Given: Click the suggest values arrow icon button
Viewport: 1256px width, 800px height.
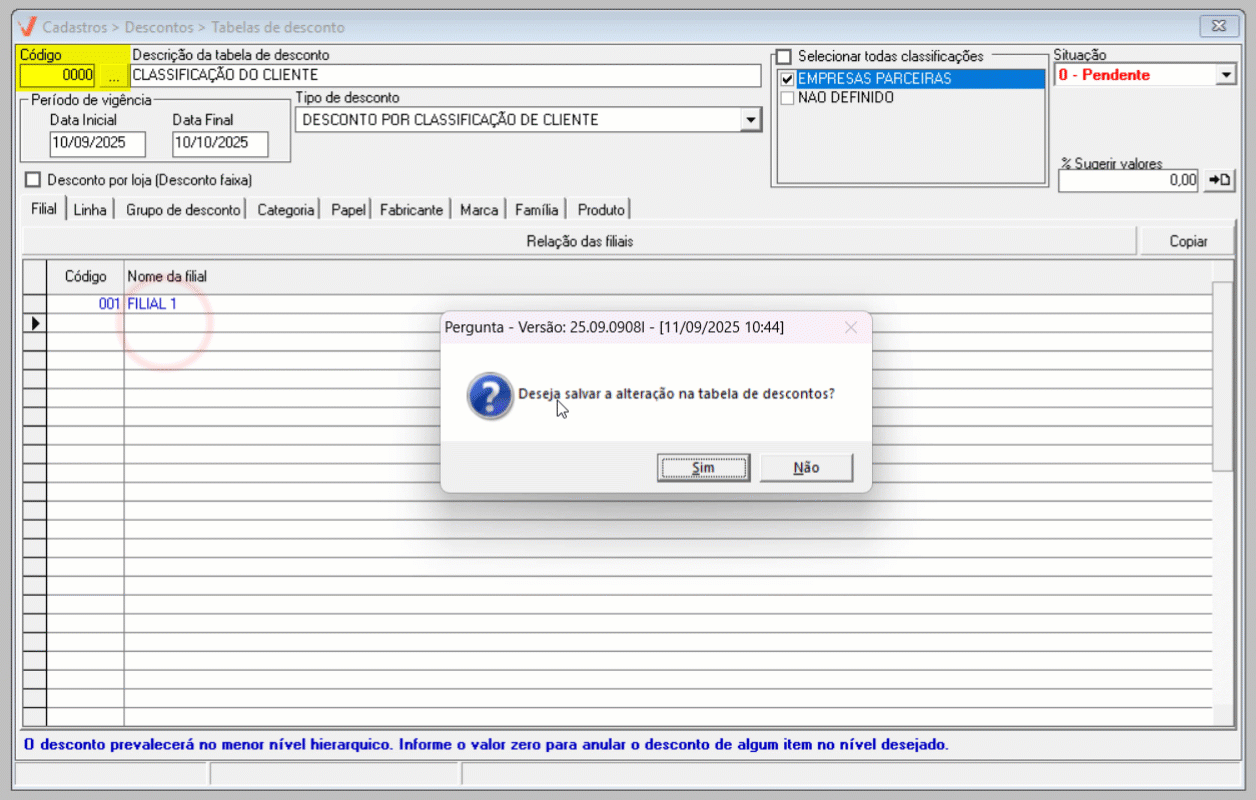Looking at the screenshot, I should [1220, 181].
